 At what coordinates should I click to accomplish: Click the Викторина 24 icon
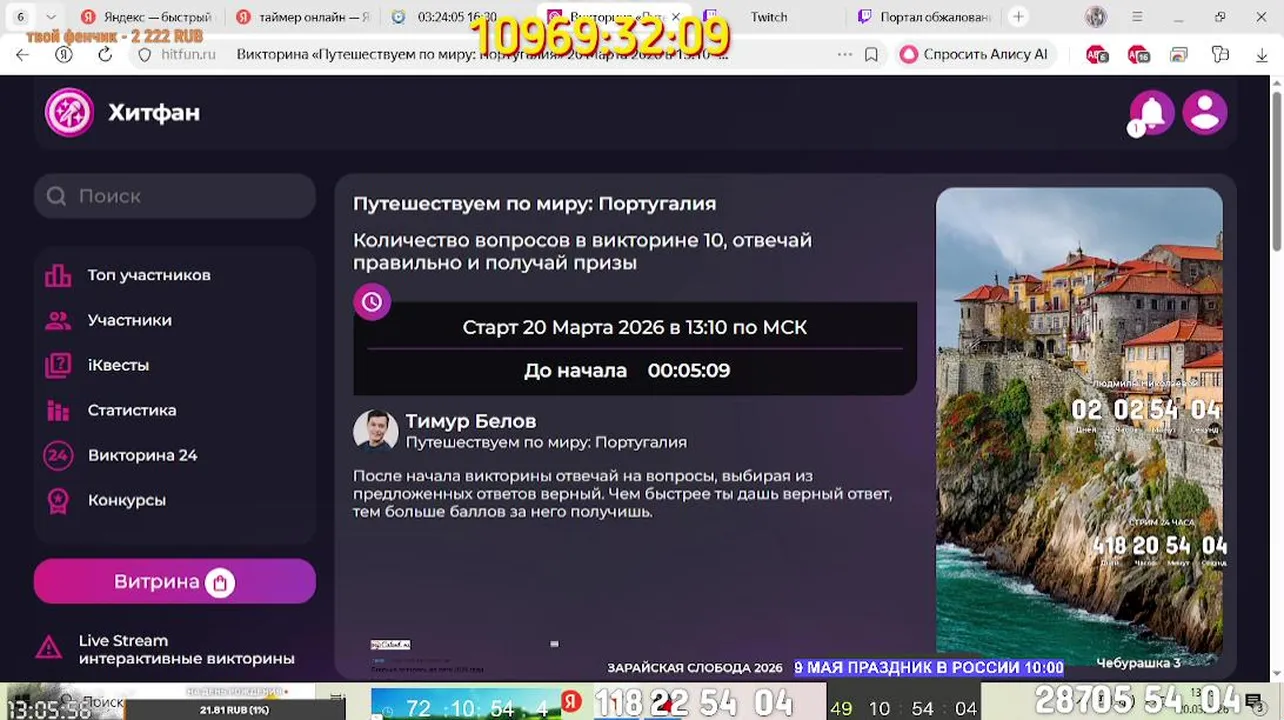pyautogui.click(x=58, y=455)
